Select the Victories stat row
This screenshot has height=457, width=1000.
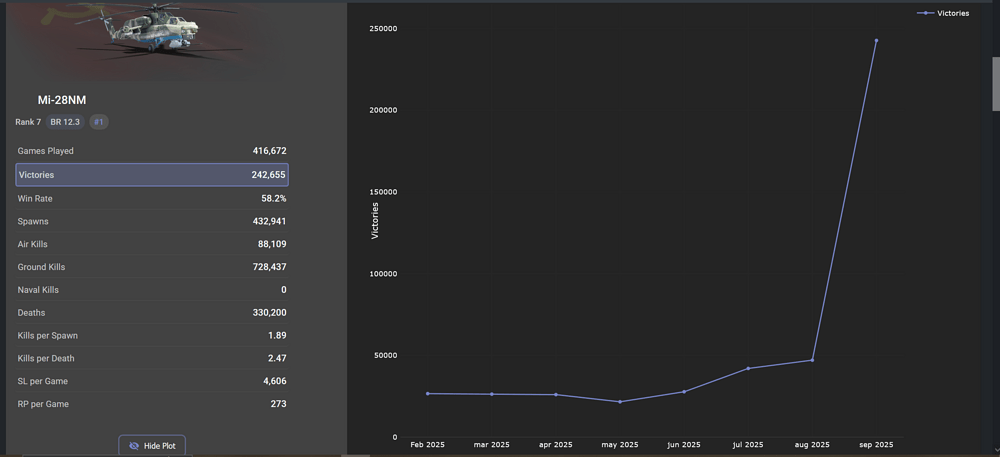[152, 175]
